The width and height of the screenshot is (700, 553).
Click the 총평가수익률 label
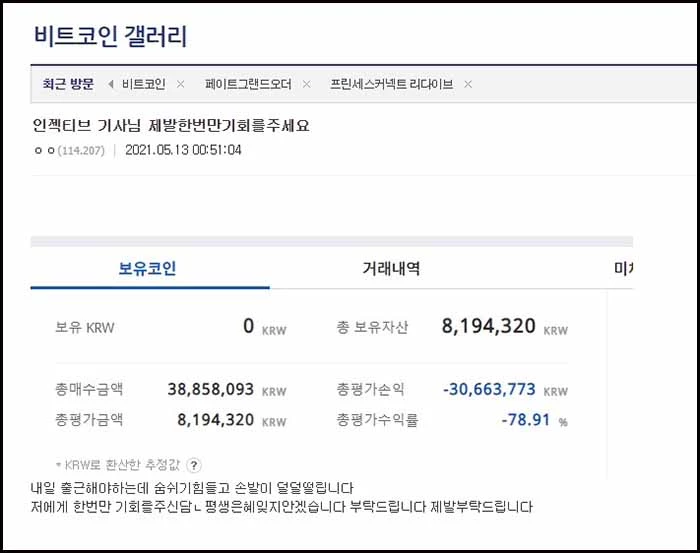[377, 420]
